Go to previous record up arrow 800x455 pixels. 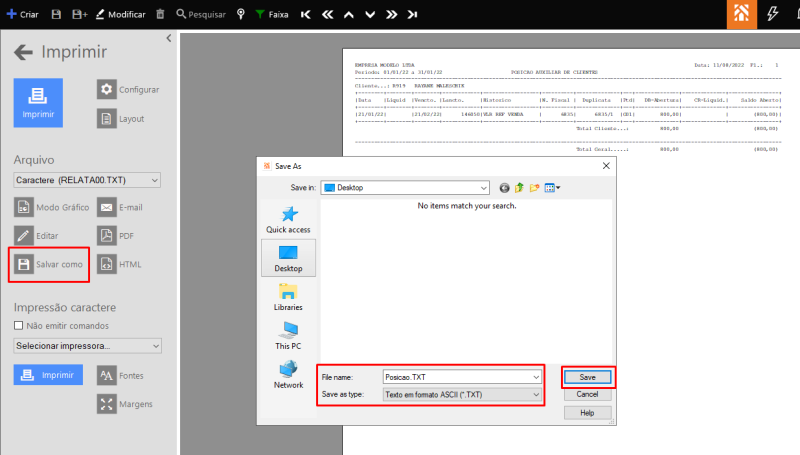coord(349,14)
